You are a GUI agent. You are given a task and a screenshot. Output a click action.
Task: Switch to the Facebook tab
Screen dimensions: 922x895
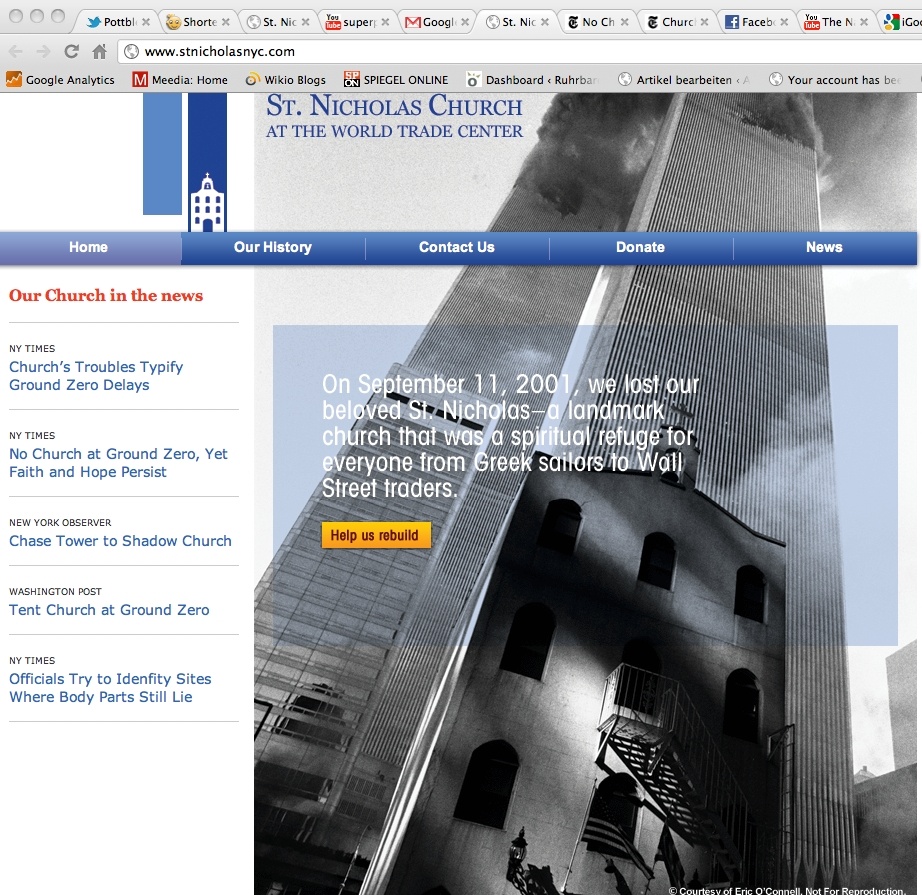(x=750, y=22)
